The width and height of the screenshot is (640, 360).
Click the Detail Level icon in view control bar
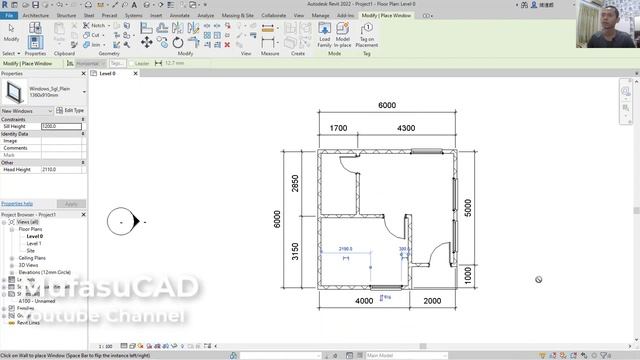click(x=124, y=346)
